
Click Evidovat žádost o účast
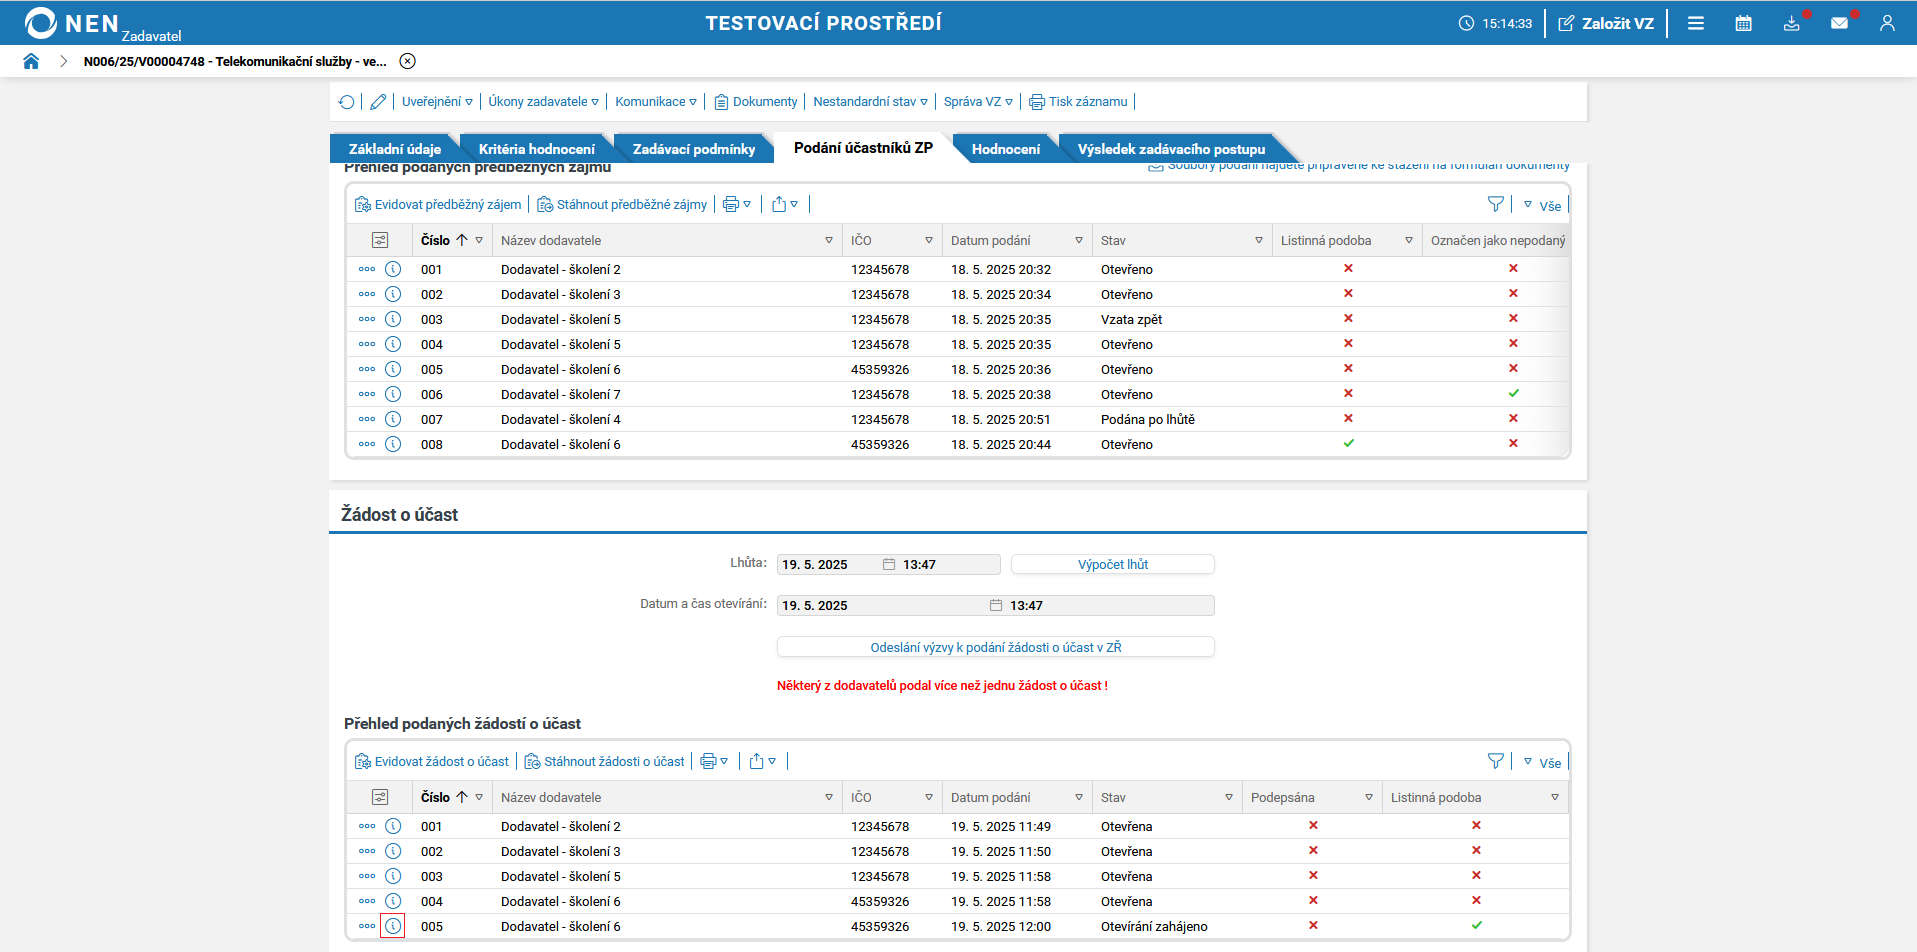point(432,762)
